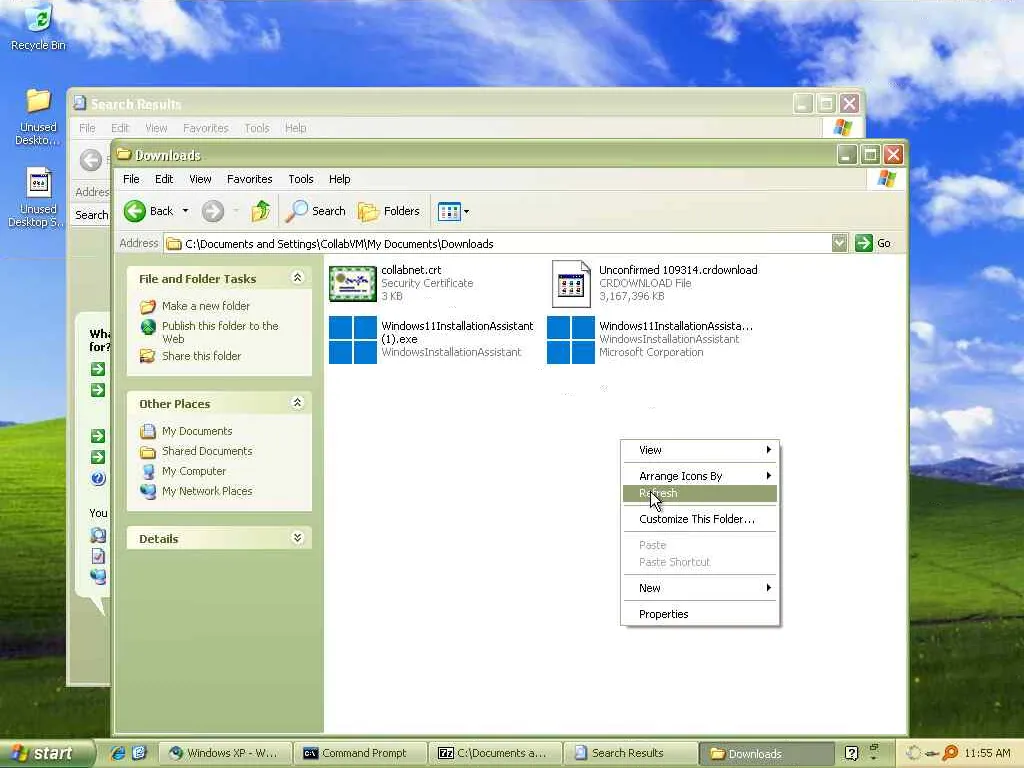This screenshot has height=768, width=1024.
Task: Open the Back history dropdown arrow
Action: [x=185, y=211]
